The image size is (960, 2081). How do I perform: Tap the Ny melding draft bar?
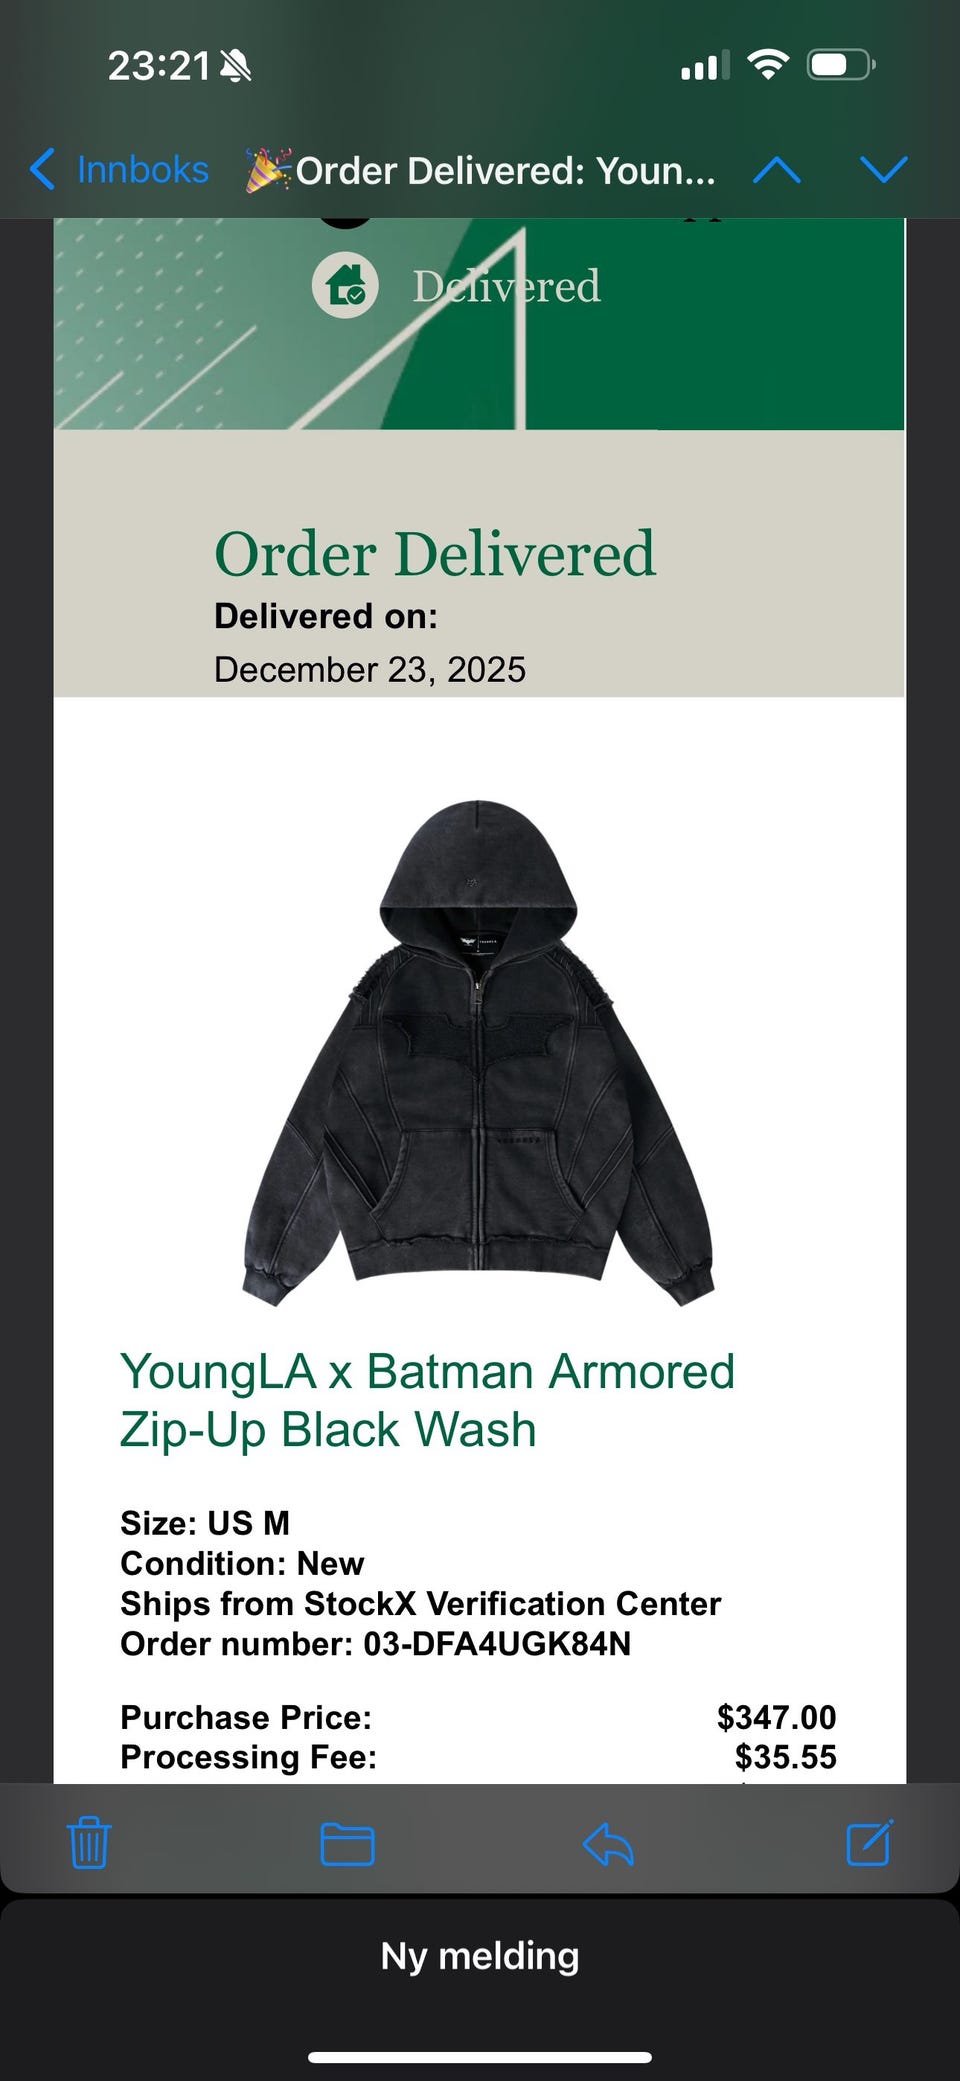[x=480, y=1956]
